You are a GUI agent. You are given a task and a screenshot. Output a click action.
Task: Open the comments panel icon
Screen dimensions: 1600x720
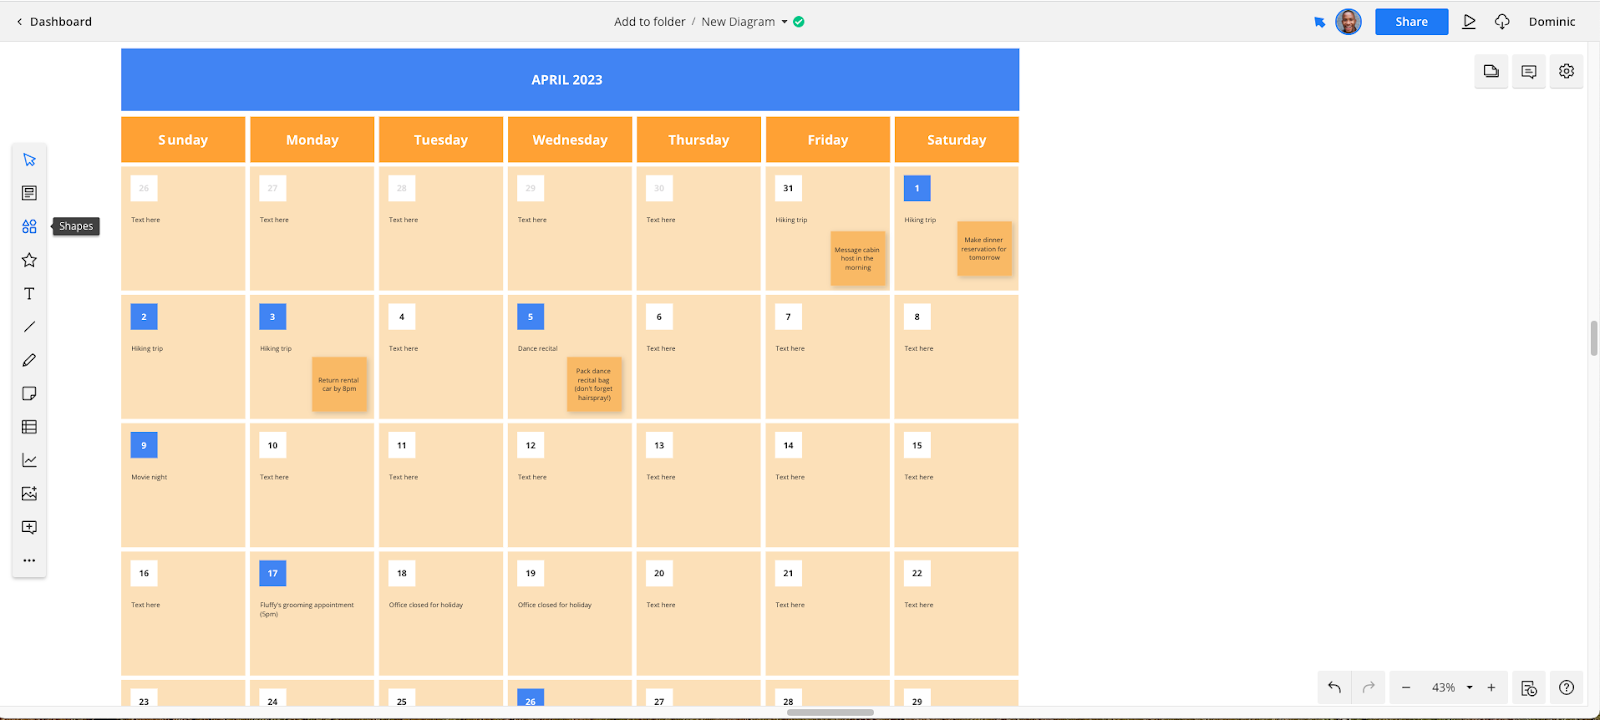tap(1529, 71)
